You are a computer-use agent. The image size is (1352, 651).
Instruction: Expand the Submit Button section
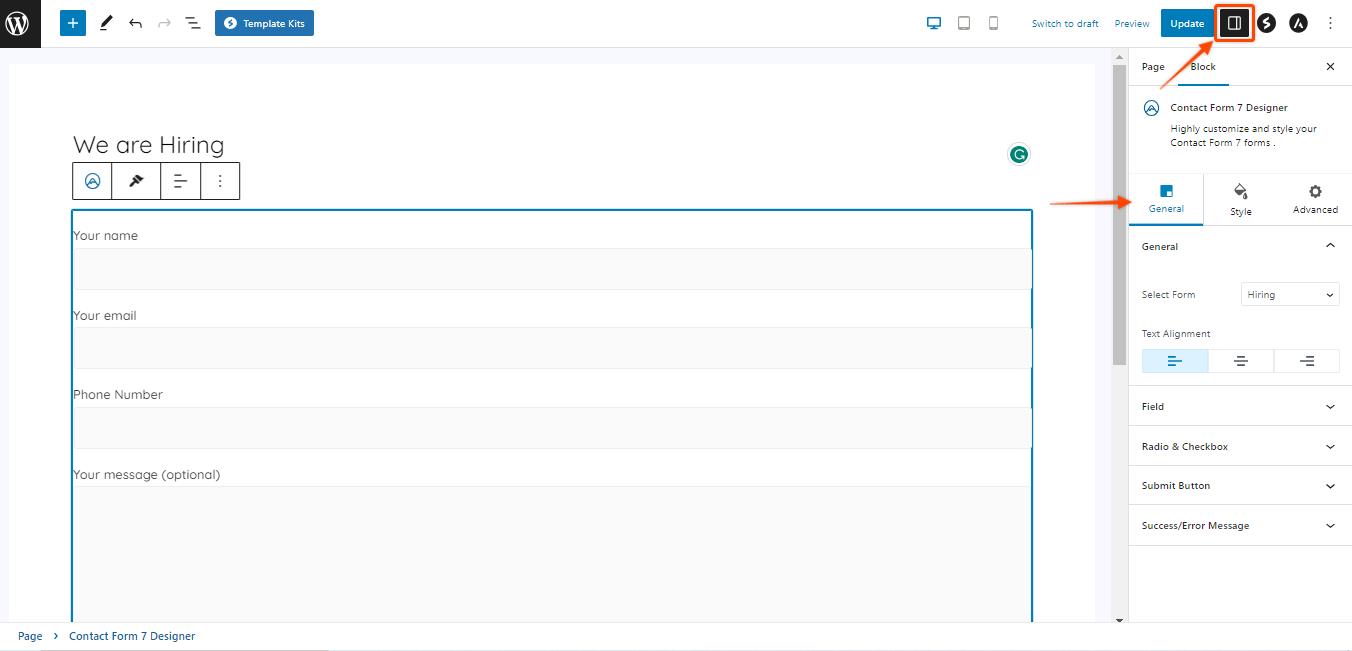[x=1240, y=486]
